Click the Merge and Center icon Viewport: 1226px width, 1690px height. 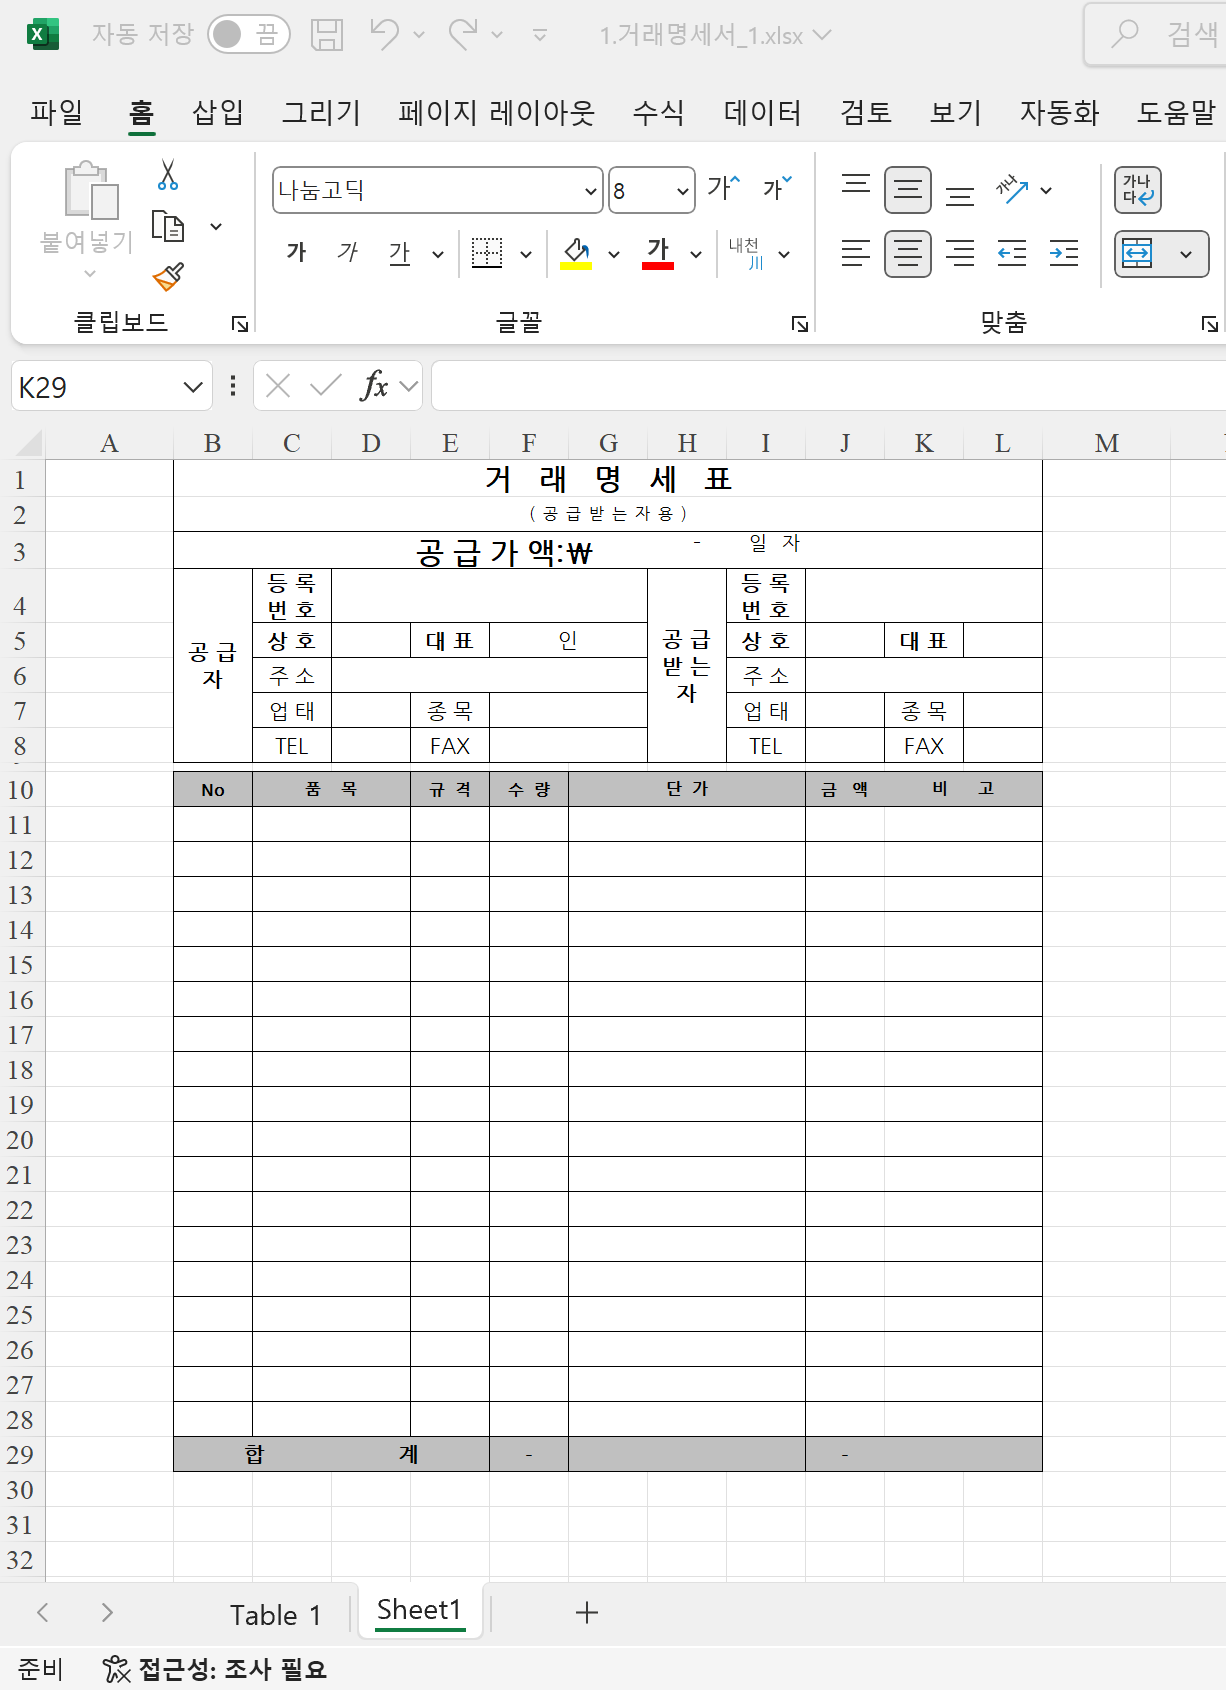[x=1138, y=254]
